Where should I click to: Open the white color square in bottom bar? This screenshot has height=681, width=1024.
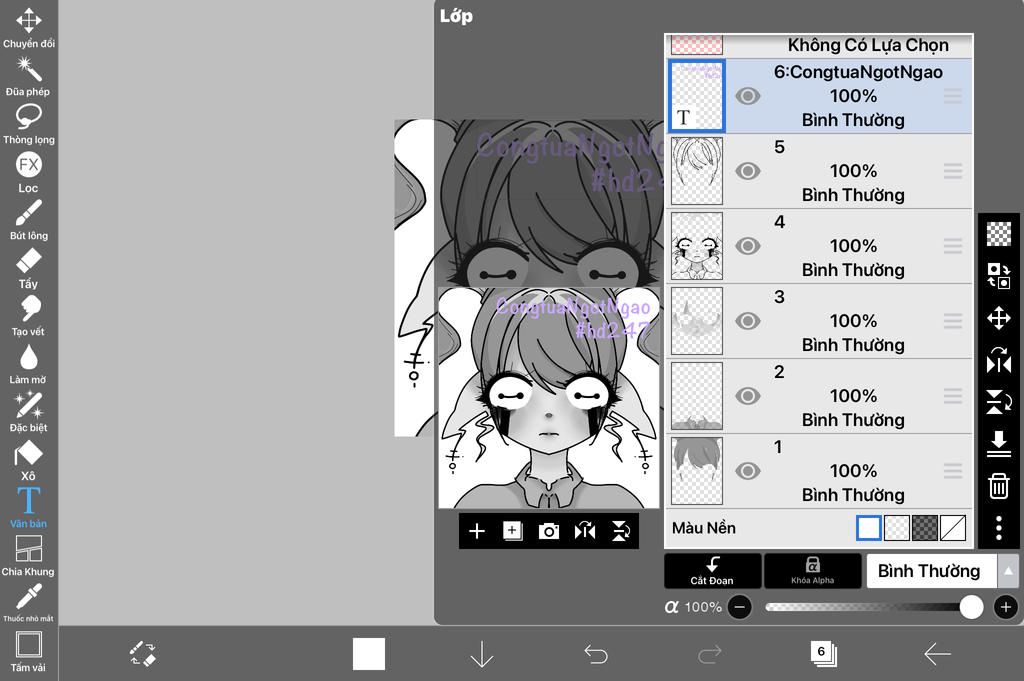[x=369, y=654]
